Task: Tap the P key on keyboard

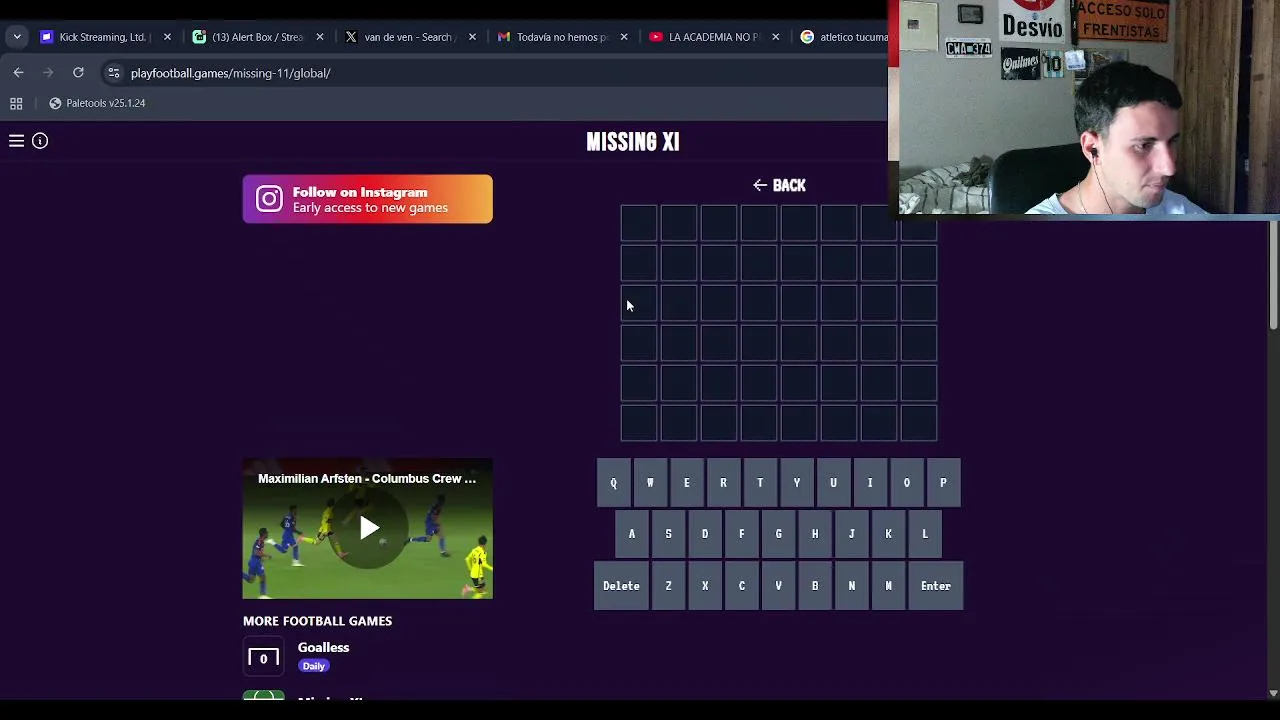Action: (943, 483)
